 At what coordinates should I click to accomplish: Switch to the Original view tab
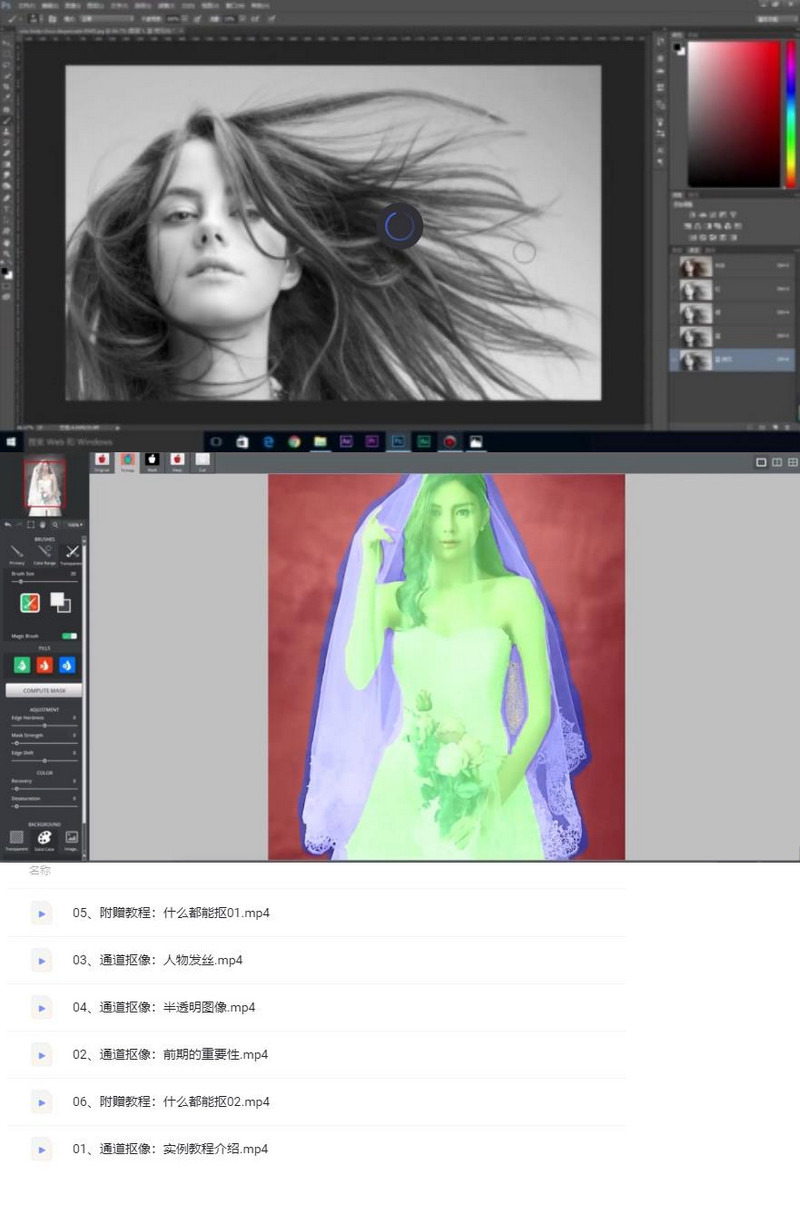(x=102, y=461)
